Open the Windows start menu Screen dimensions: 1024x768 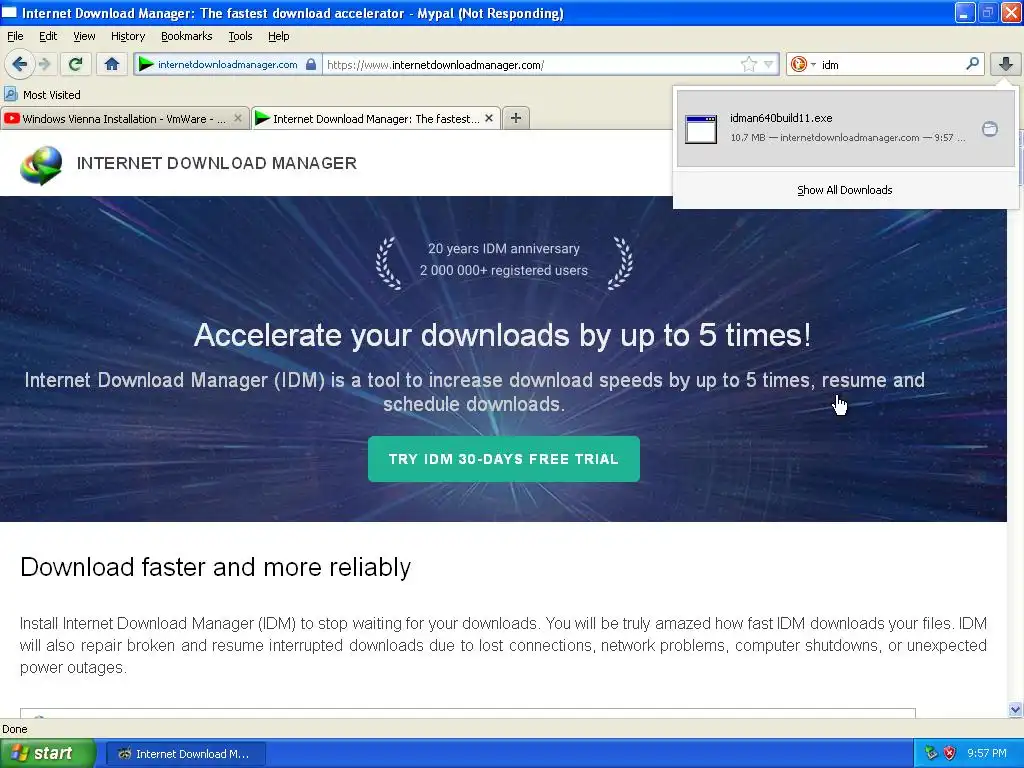[x=48, y=754]
